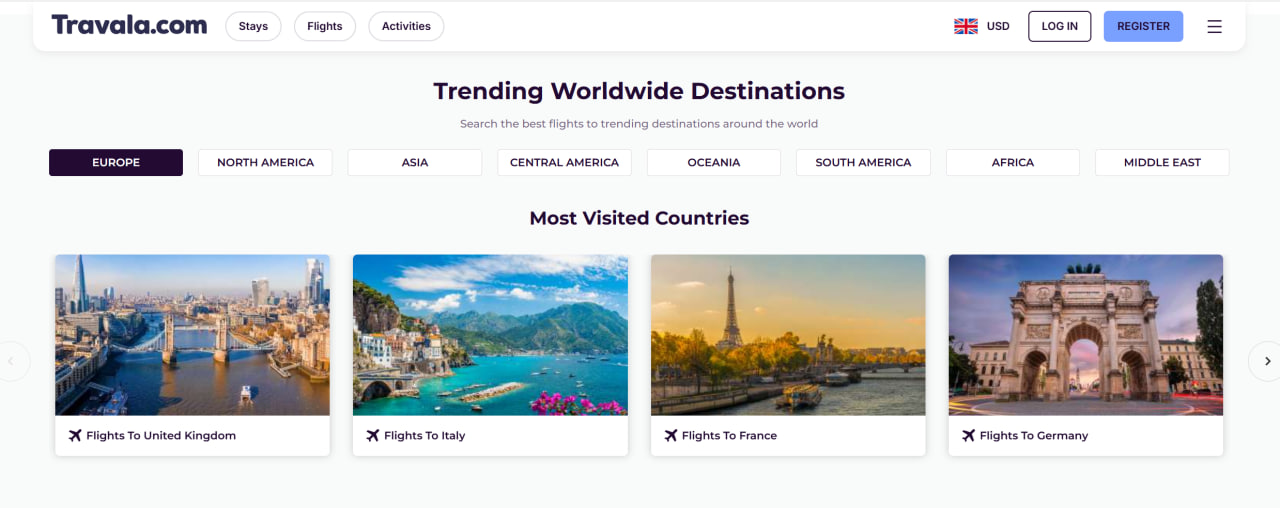Click airplane icon beside Flights To Italy
Screen dimensions: 1280x508
(373, 436)
